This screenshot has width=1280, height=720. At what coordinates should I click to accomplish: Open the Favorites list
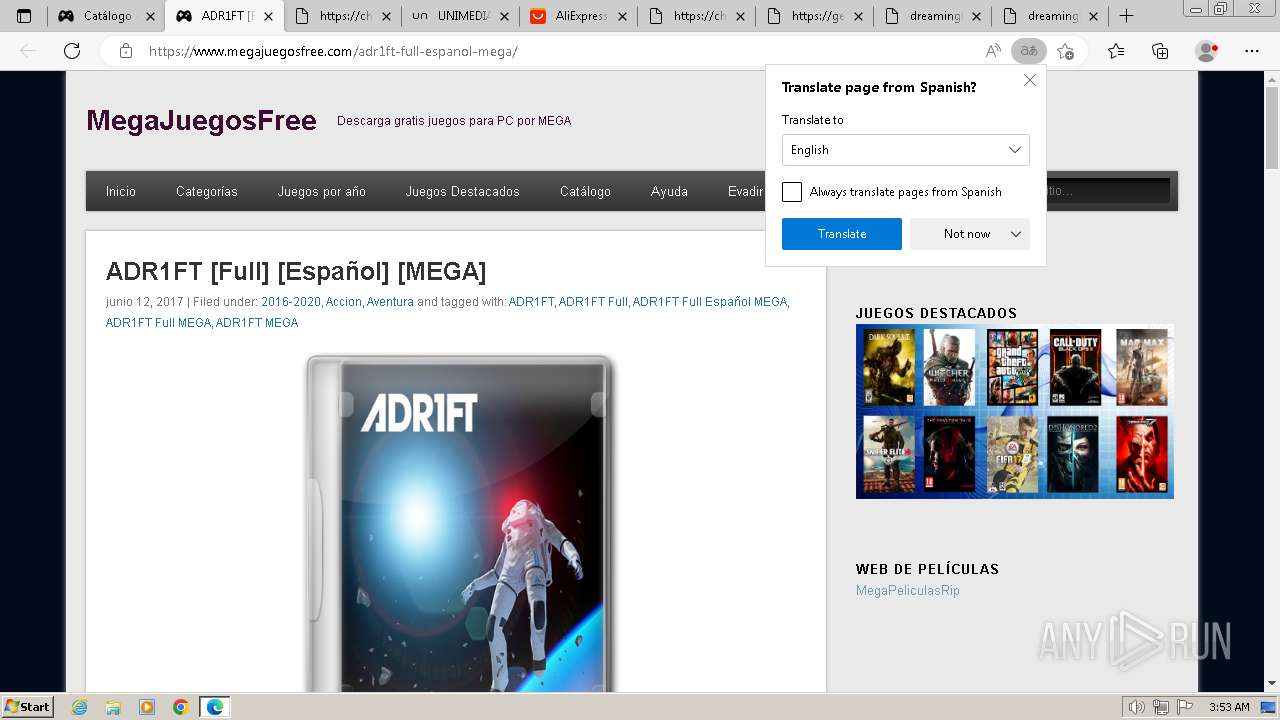[x=1116, y=51]
